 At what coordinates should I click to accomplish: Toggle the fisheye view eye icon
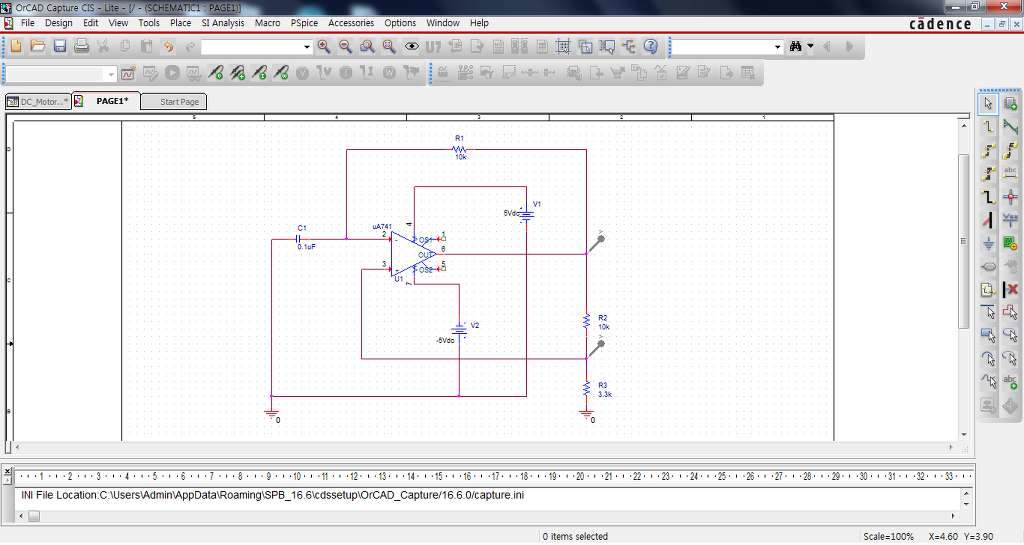coord(411,46)
